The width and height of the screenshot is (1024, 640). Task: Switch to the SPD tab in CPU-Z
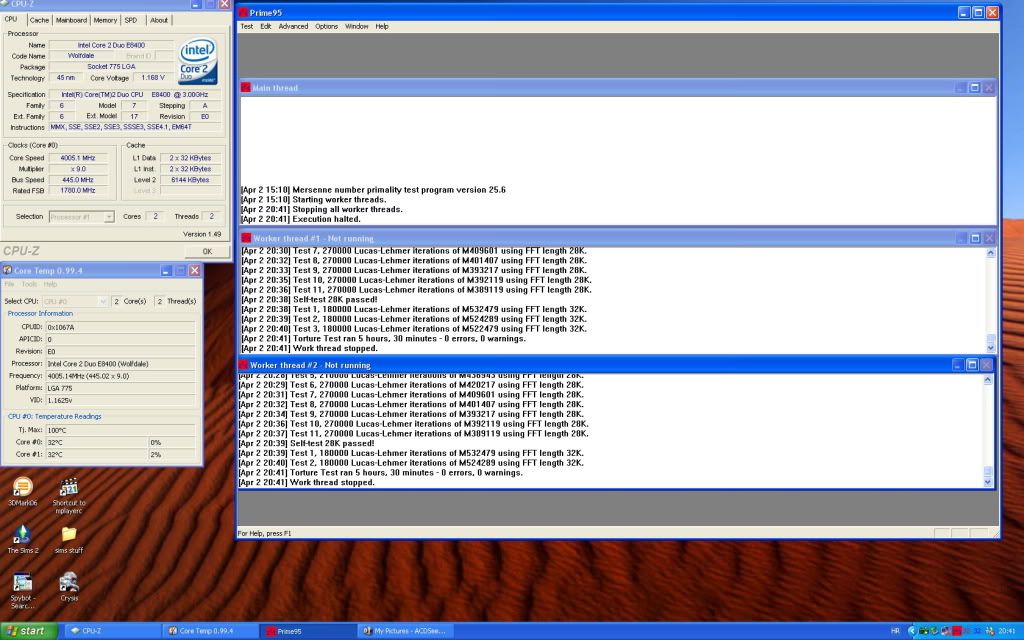coord(131,20)
